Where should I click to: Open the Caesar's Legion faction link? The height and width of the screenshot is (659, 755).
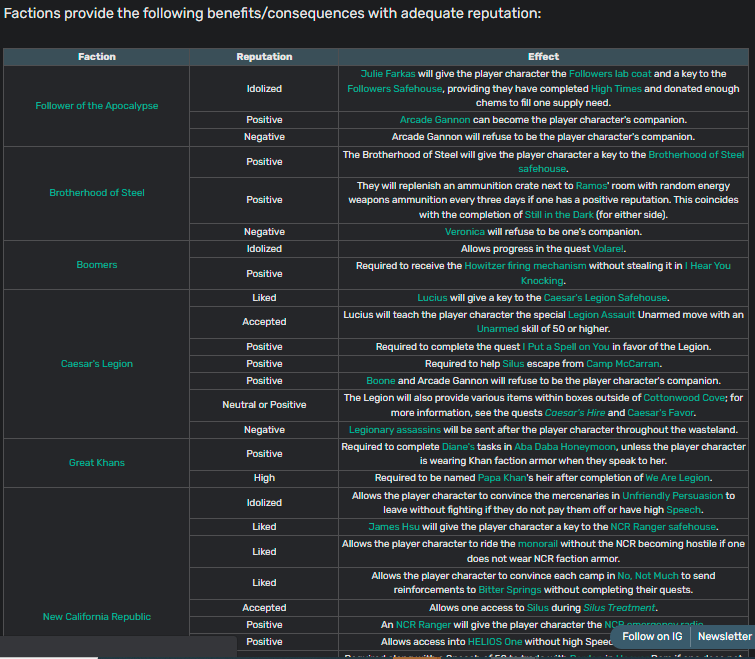pos(96,364)
